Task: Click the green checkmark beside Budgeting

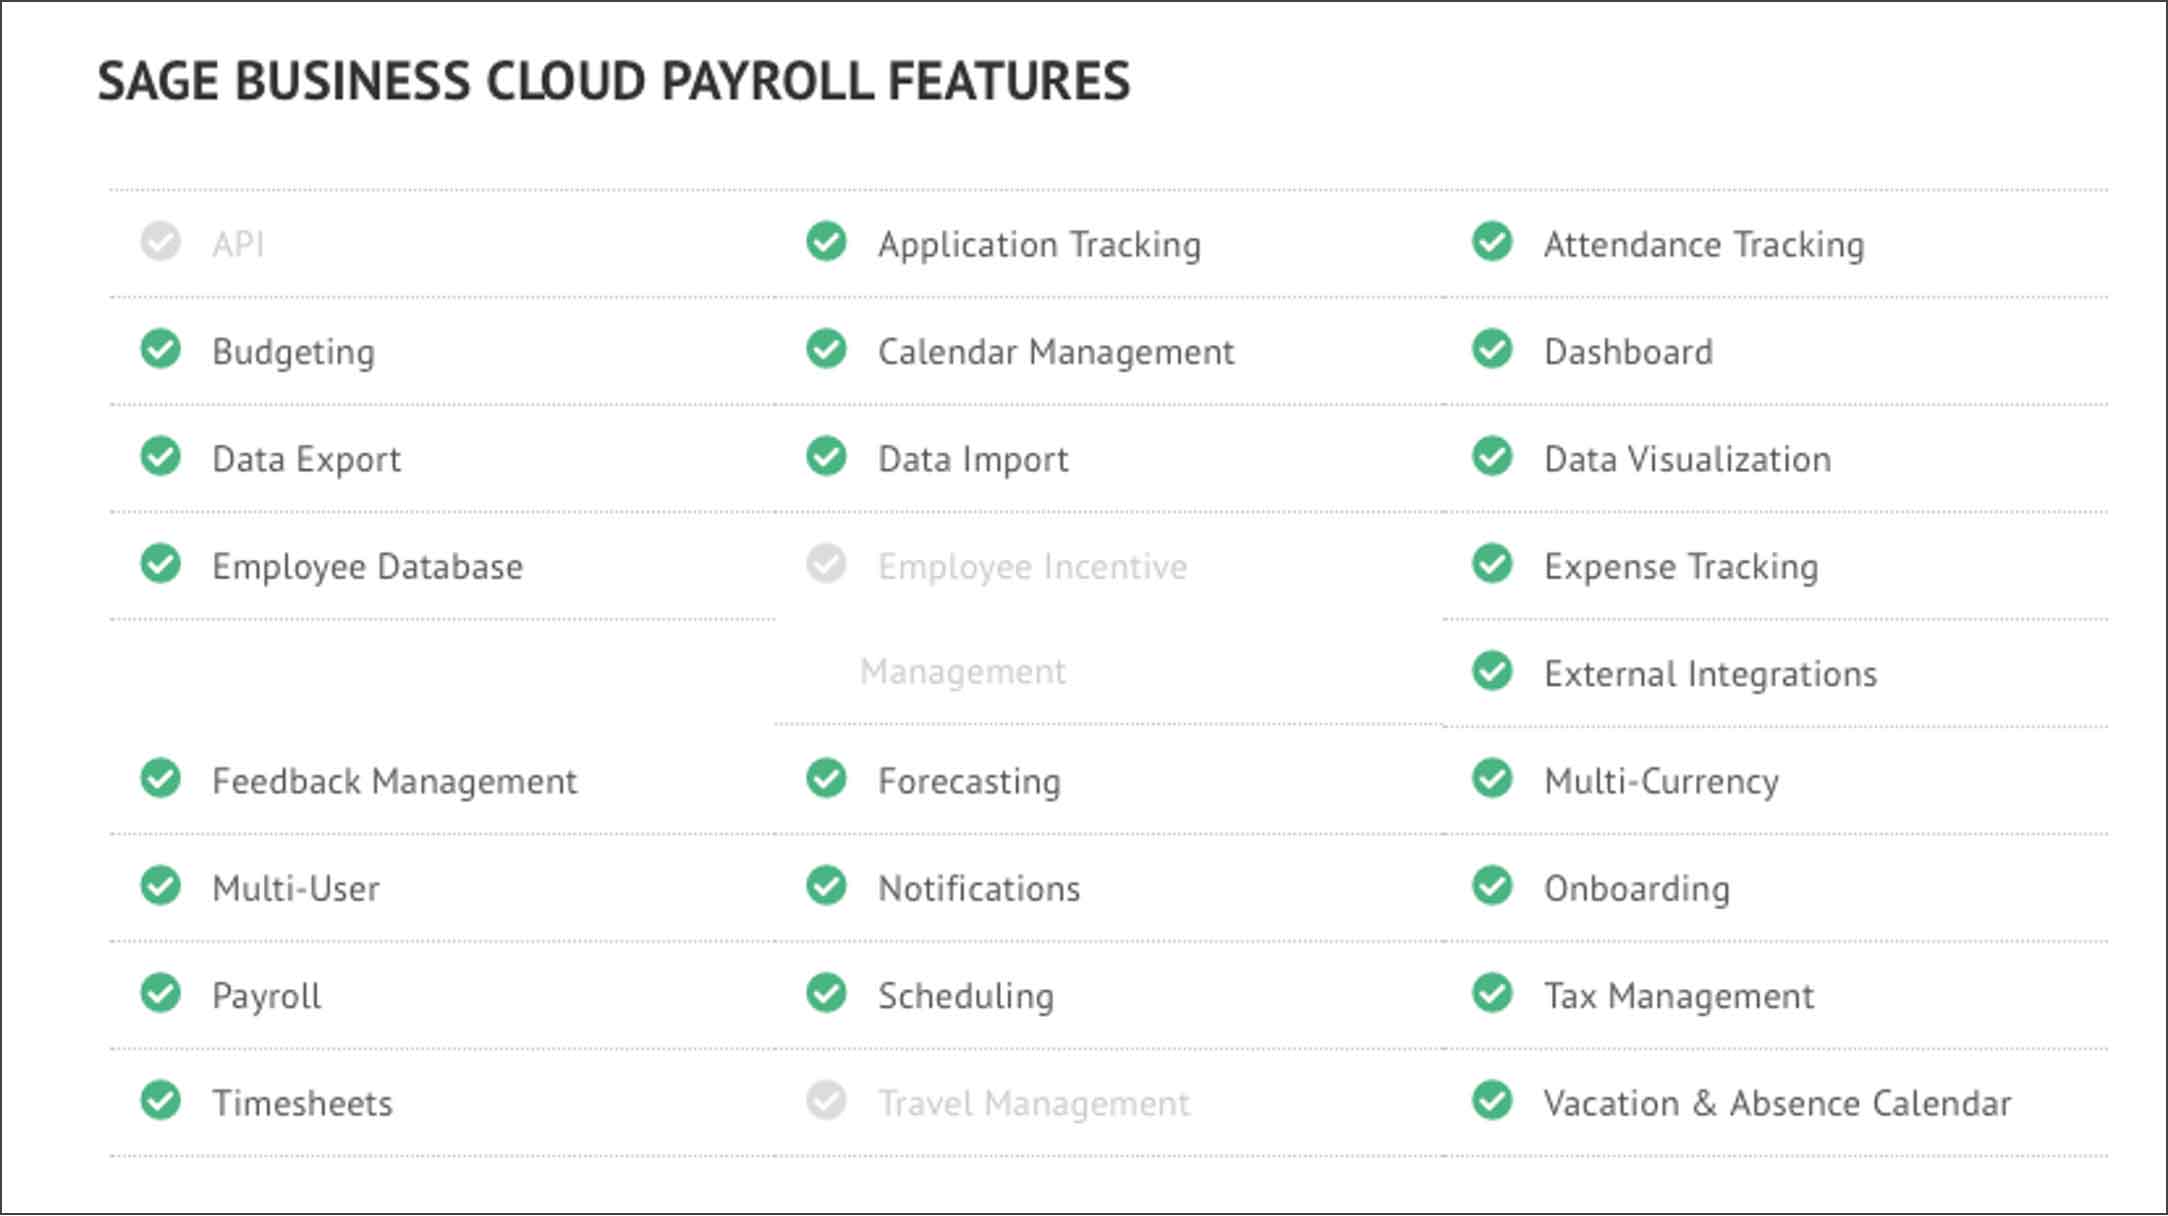Action: pos(160,349)
